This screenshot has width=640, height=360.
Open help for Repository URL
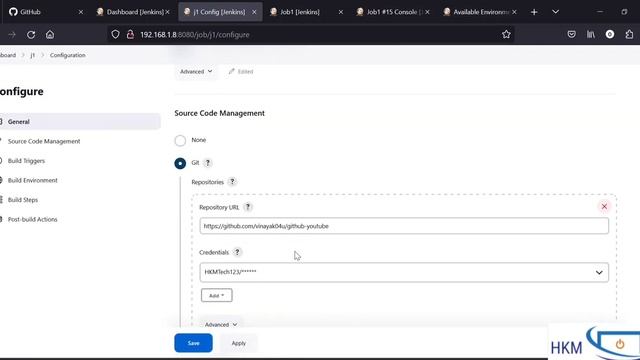click(247, 207)
